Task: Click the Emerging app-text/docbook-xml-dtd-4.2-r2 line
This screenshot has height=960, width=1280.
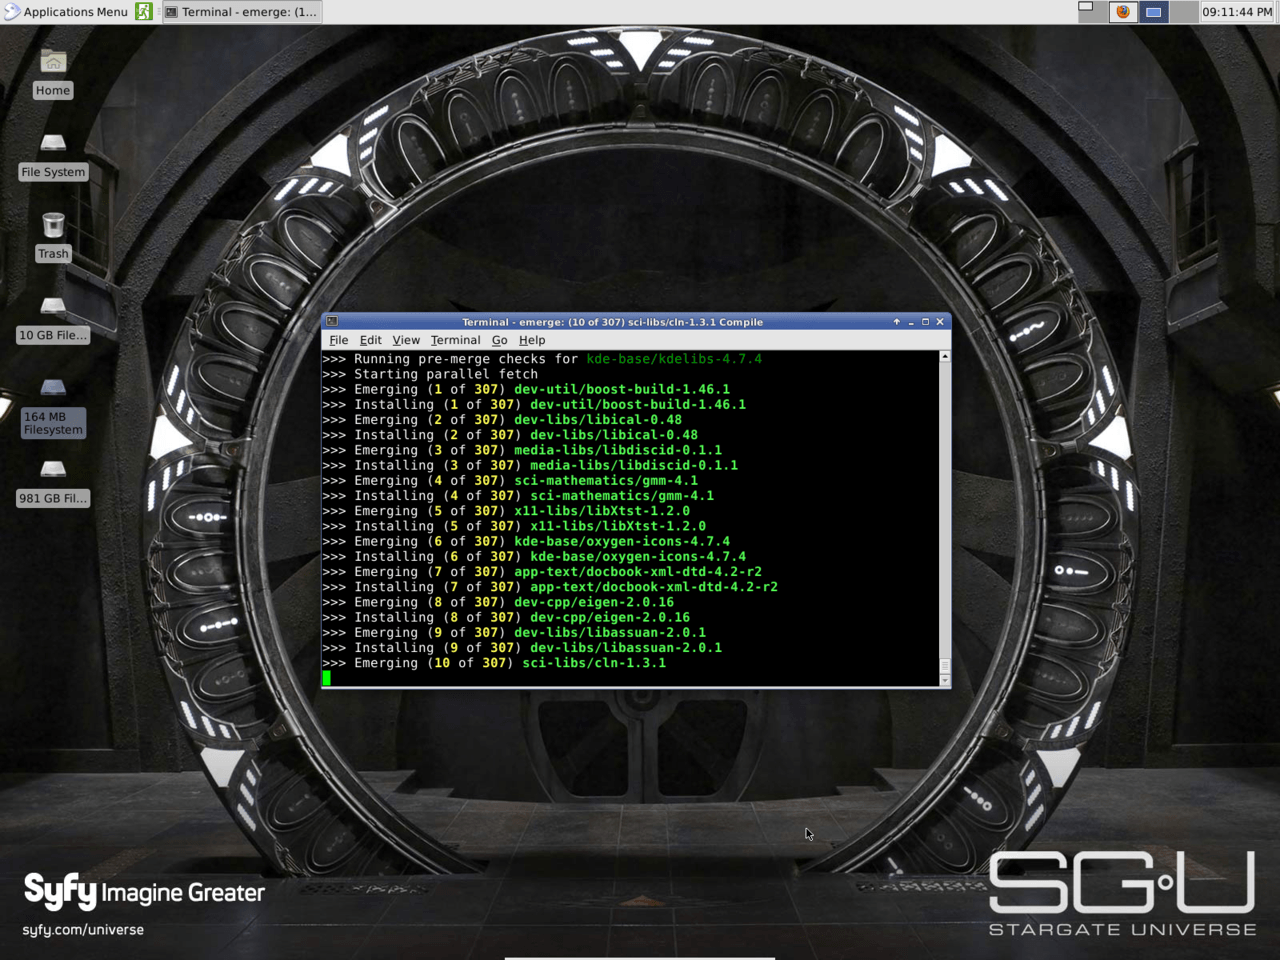Action: [x=542, y=572]
